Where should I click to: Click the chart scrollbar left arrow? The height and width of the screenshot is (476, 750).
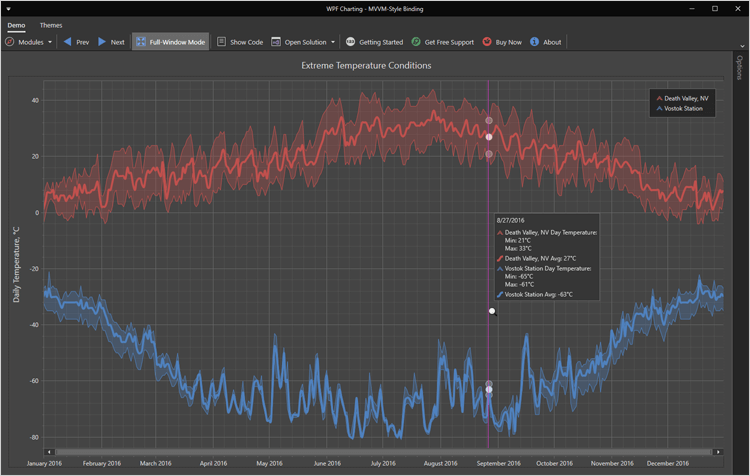point(49,452)
